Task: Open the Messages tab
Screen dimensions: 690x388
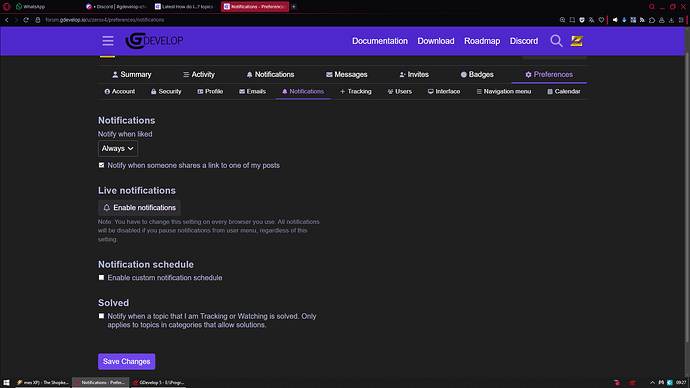Action: [x=346, y=74]
